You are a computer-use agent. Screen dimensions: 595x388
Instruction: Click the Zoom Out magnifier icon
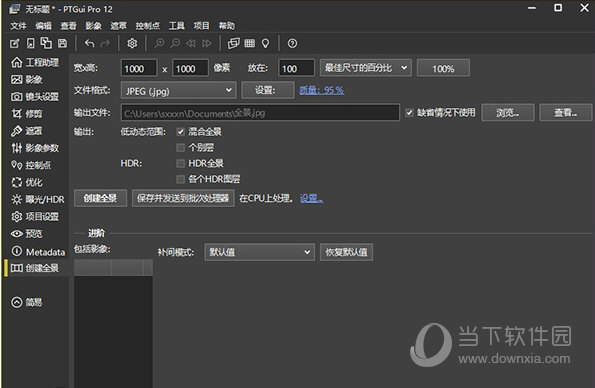[x=175, y=43]
